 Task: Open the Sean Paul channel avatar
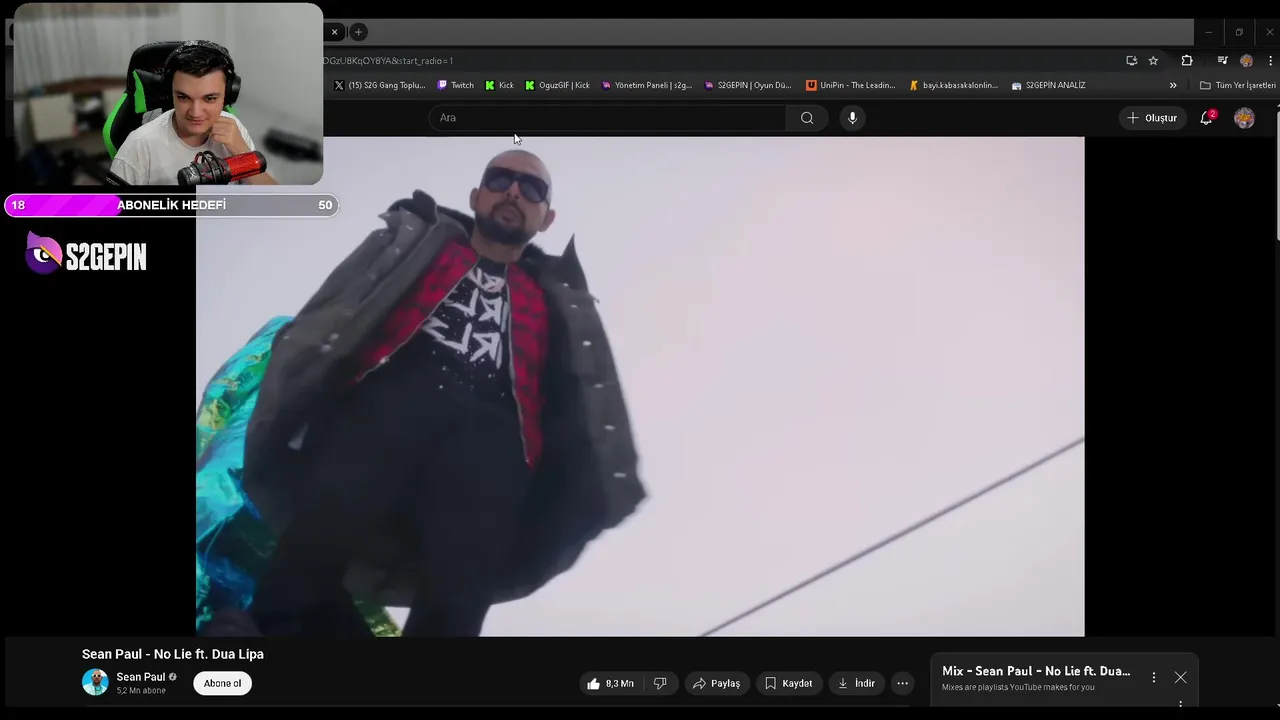point(95,683)
